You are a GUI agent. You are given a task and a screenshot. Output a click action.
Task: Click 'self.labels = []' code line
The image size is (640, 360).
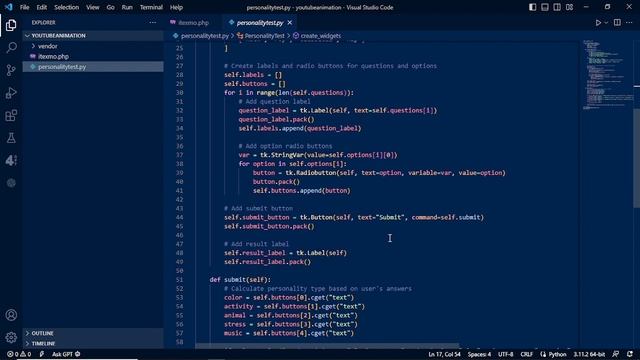point(253,75)
